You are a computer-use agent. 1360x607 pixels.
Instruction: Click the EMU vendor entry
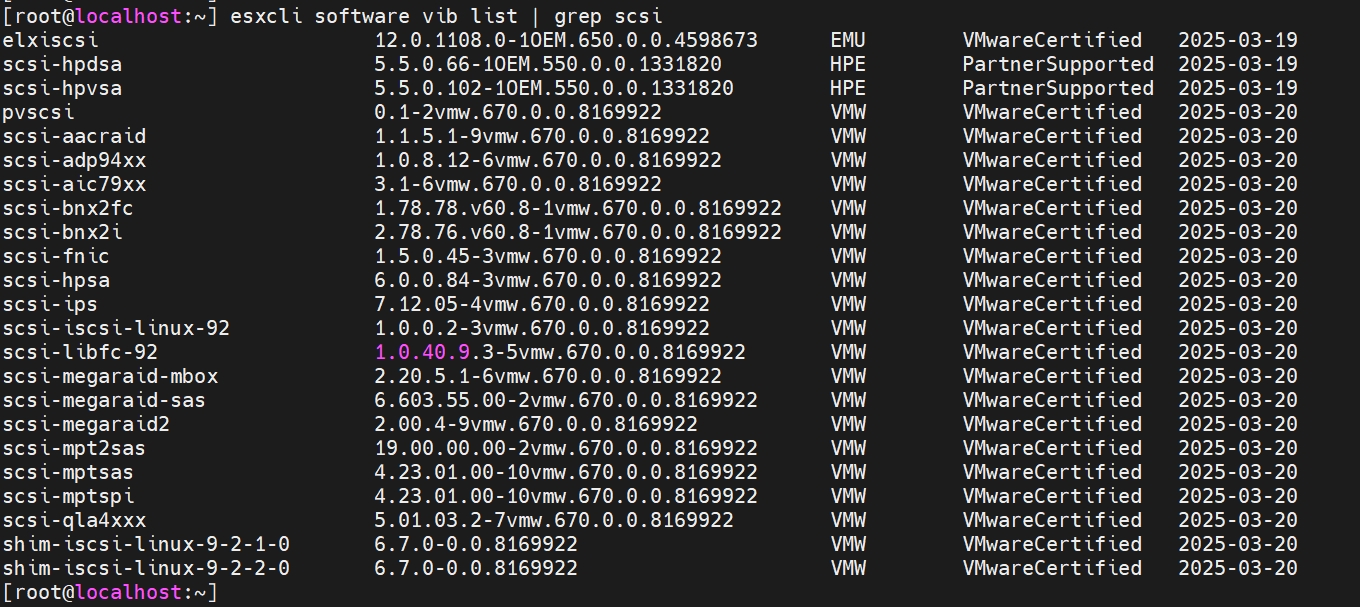point(848,40)
